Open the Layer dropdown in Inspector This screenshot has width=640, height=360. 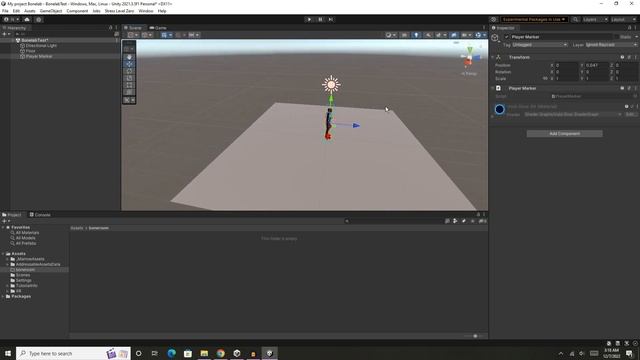tap(611, 44)
